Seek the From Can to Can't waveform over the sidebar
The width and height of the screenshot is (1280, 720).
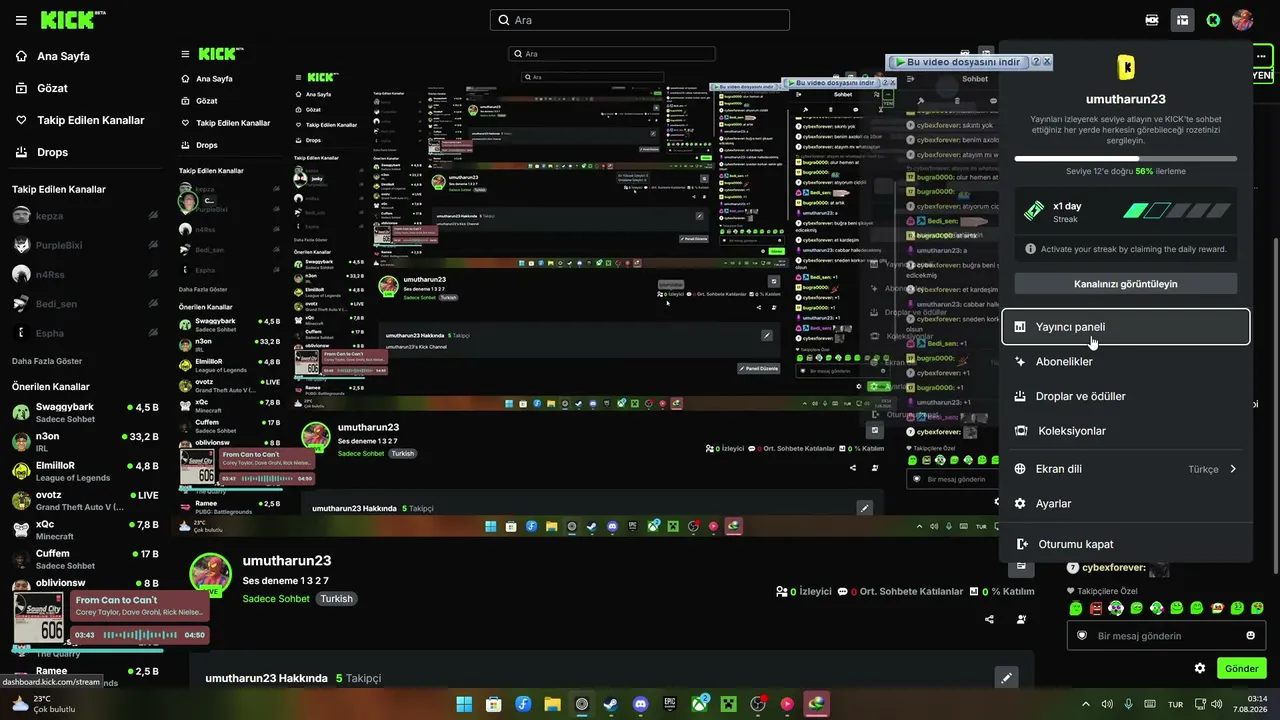pos(140,635)
